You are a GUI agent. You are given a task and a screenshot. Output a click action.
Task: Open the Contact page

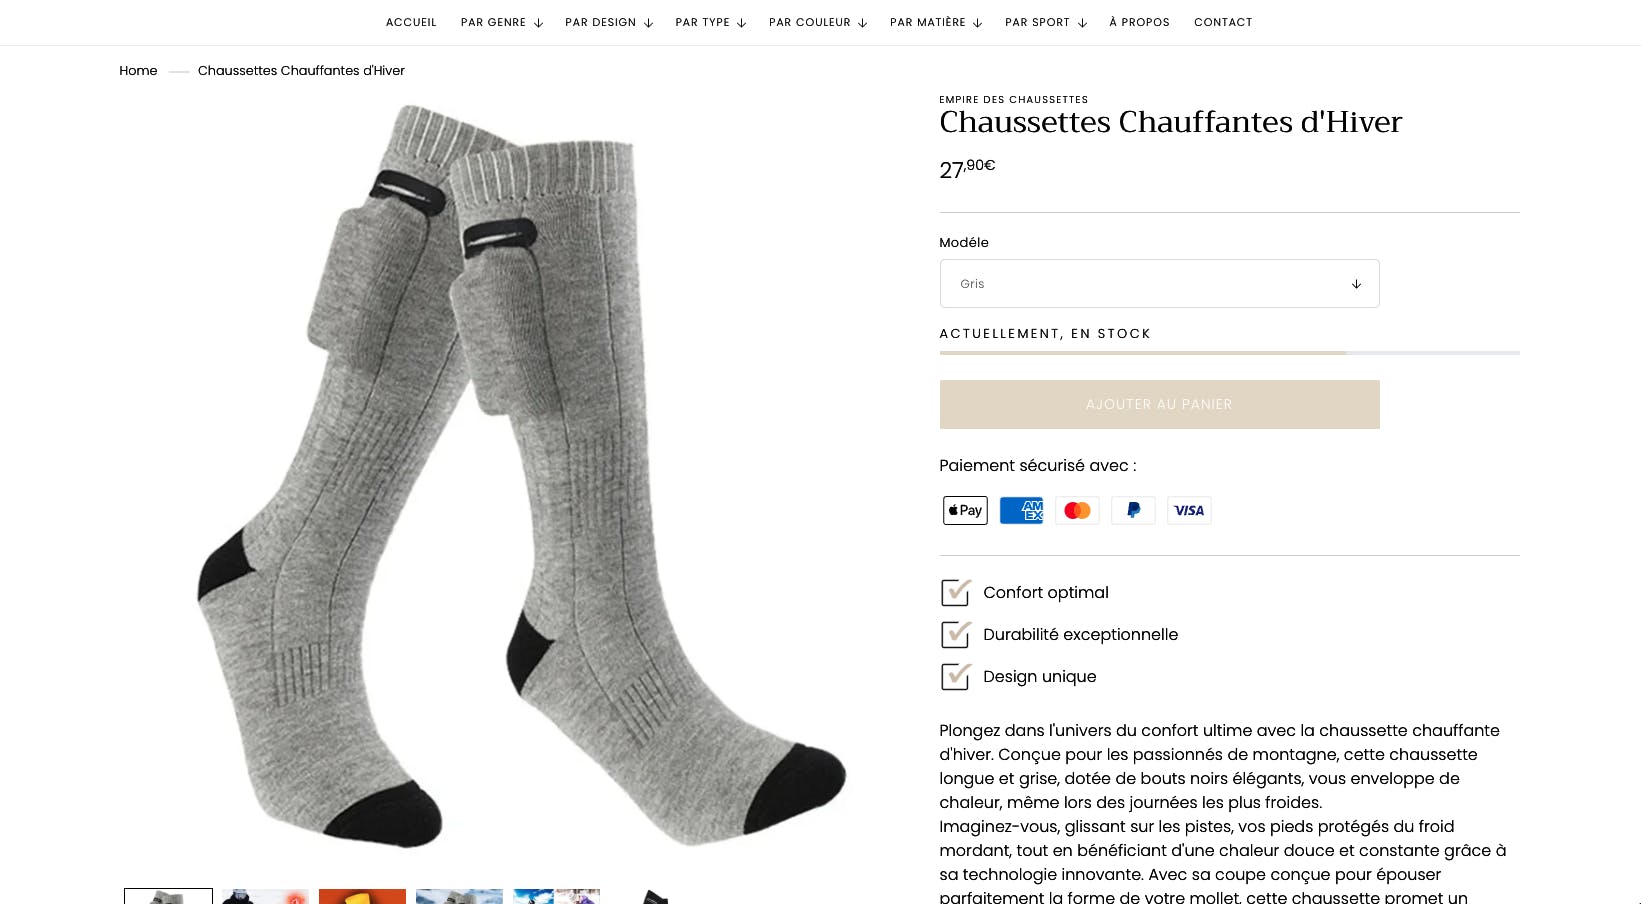1223,22
